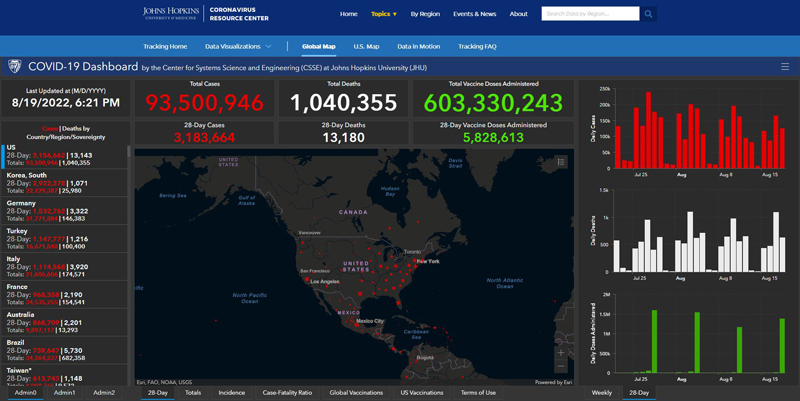Zoom in on the map
Viewport: 800px width, 401px height.
point(560,353)
